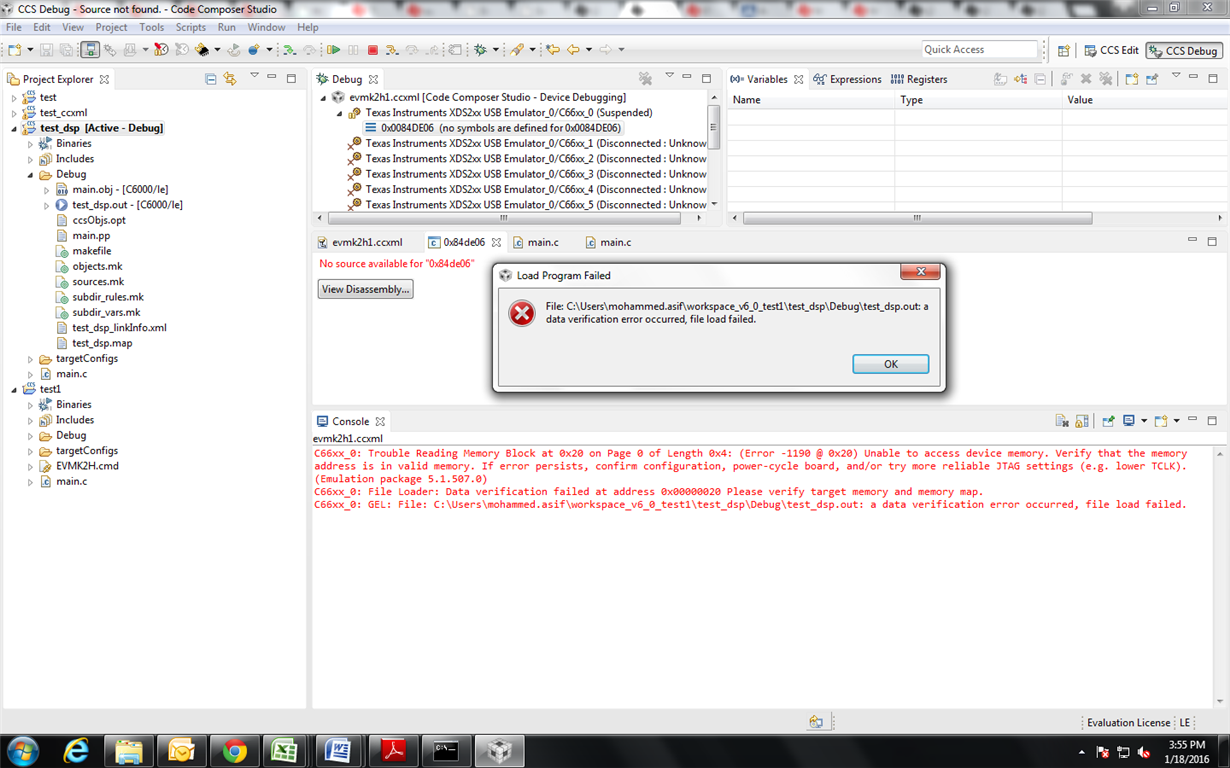Click the Collapse All icon in Variables view
The height and width of the screenshot is (768, 1230).
tap(1040, 78)
